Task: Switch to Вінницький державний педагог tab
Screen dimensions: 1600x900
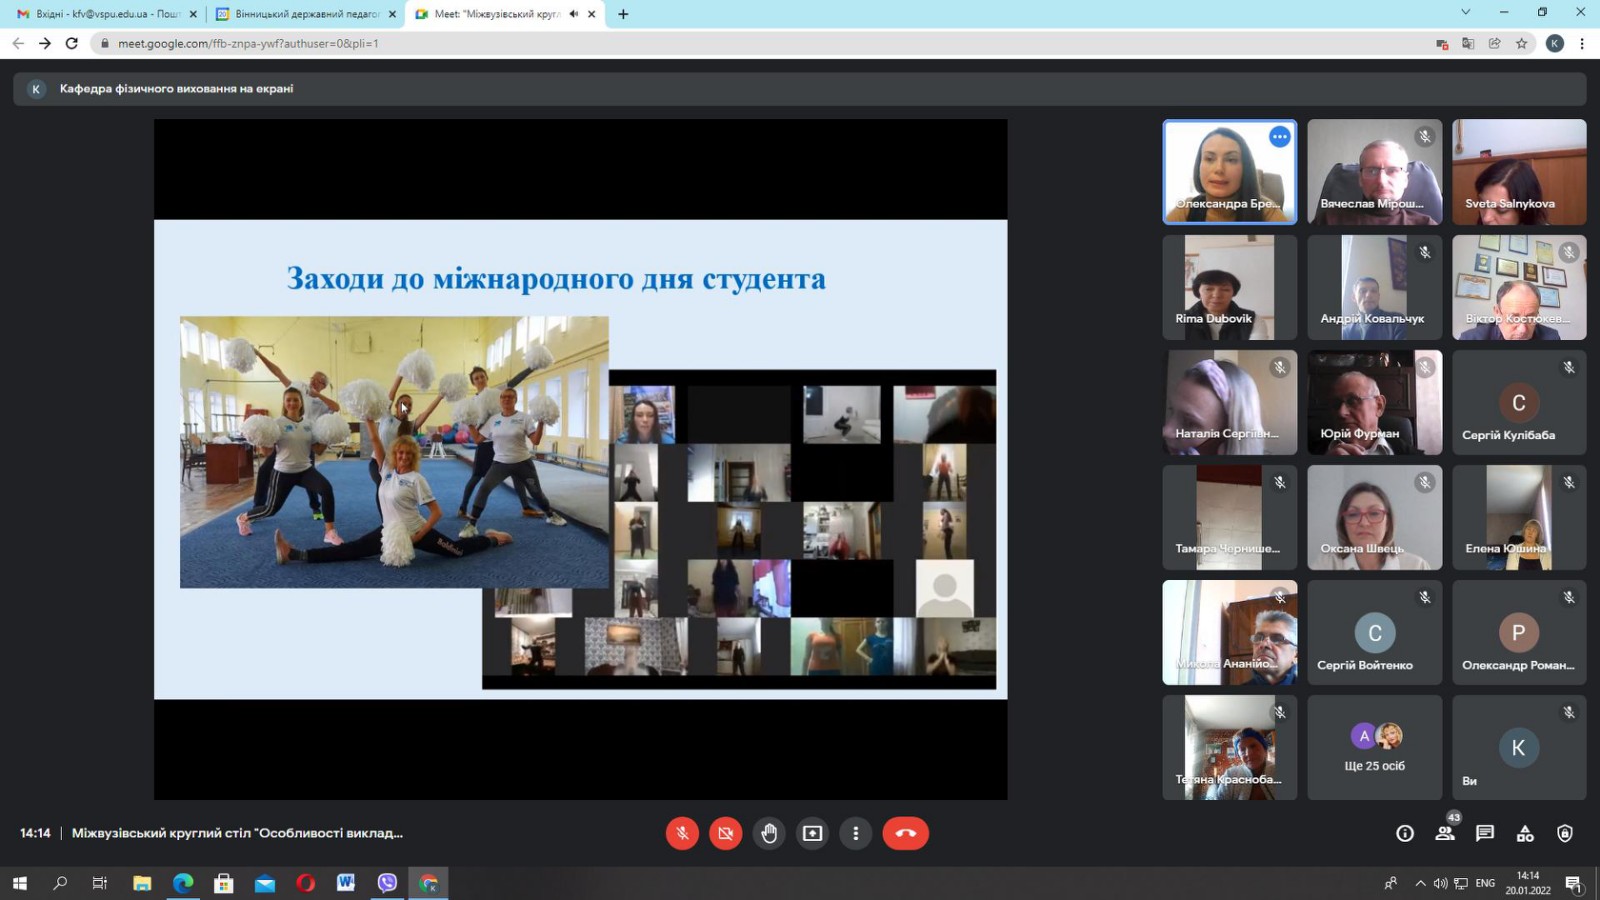Action: [x=300, y=14]
